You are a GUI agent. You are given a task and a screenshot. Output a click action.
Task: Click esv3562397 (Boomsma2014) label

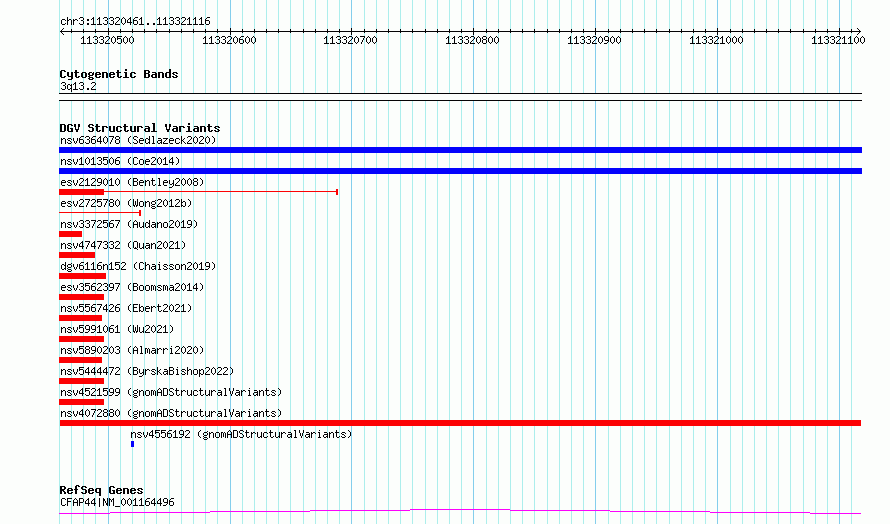point(132,287)
